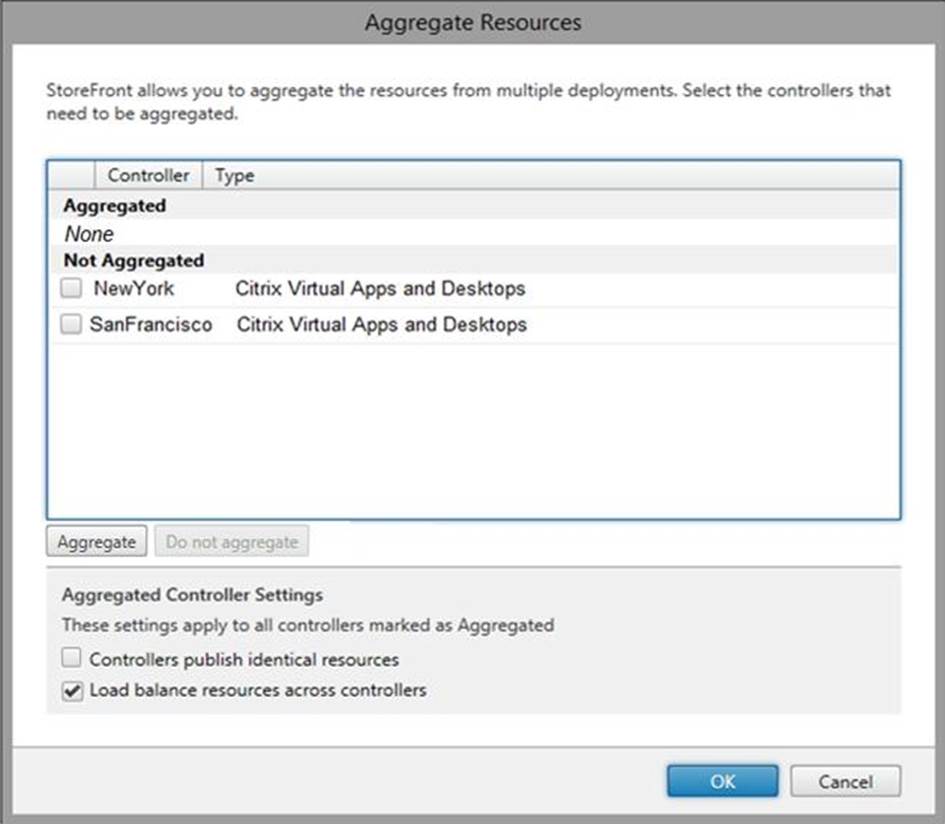Check the NewYork controller checkbox
This screenshot has height=824, width=945.
pos(71,289)
